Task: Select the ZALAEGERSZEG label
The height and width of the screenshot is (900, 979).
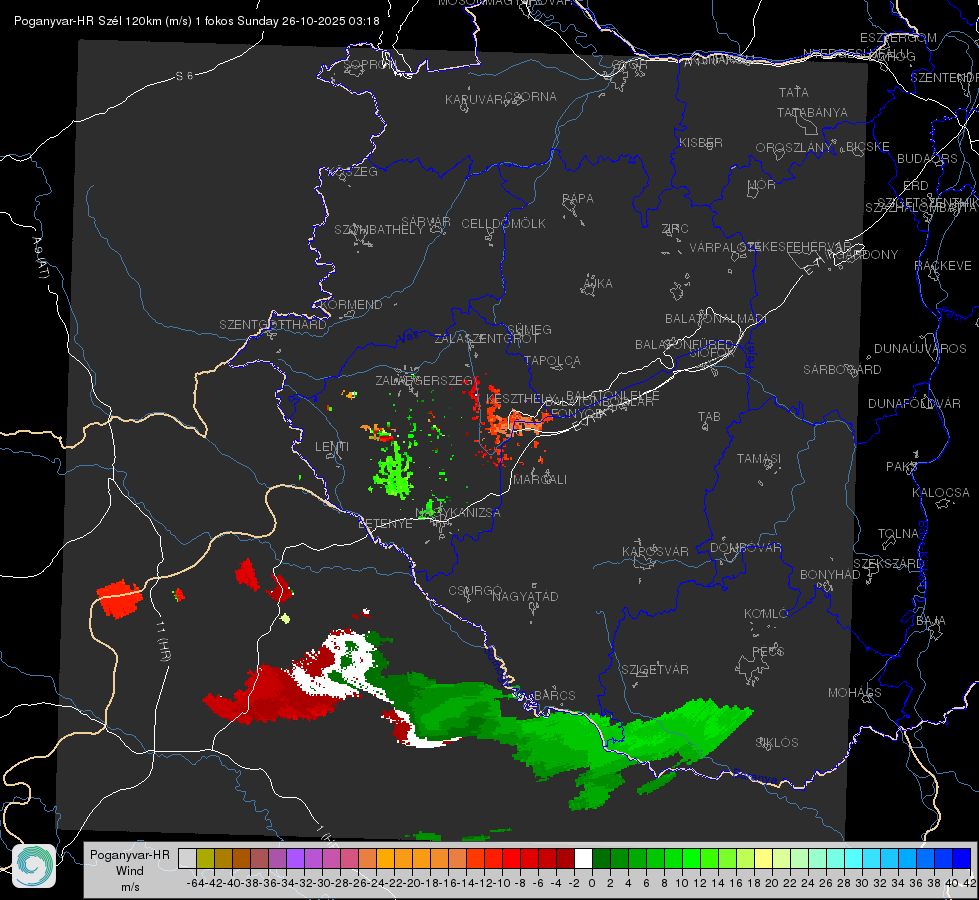Action: click(424, 380)
